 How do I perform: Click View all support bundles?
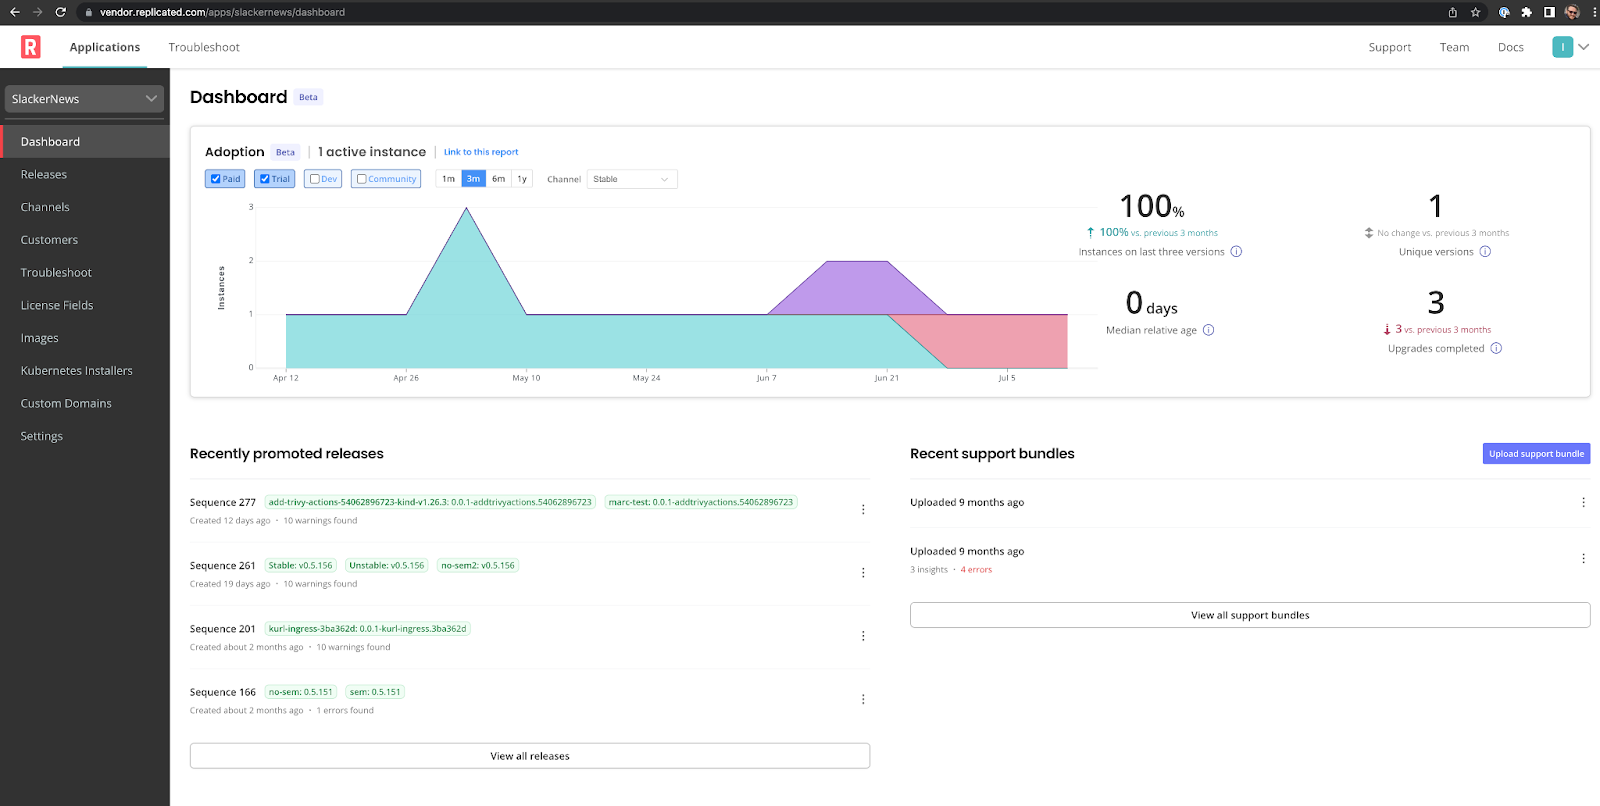pos(1250,615)
